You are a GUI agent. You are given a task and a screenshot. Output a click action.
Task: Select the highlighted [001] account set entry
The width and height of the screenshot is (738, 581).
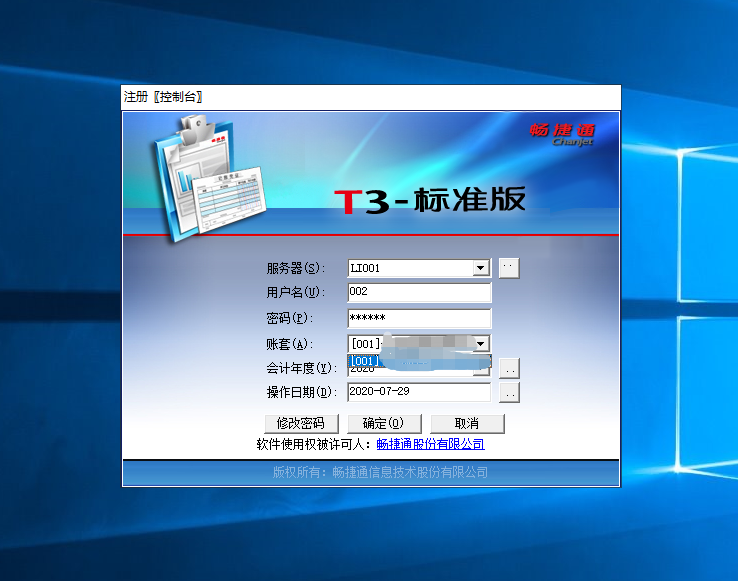tap(419, 361)
